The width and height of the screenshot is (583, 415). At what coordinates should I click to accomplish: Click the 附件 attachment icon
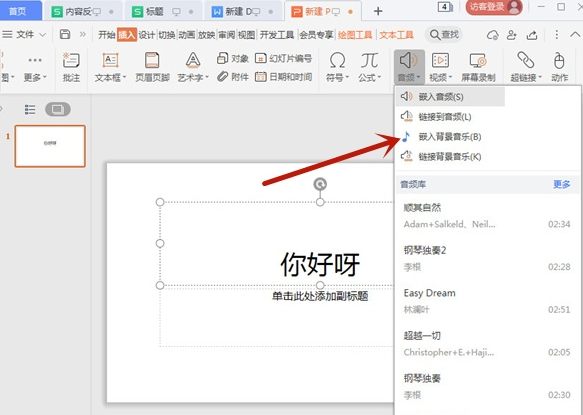(233, 77)
